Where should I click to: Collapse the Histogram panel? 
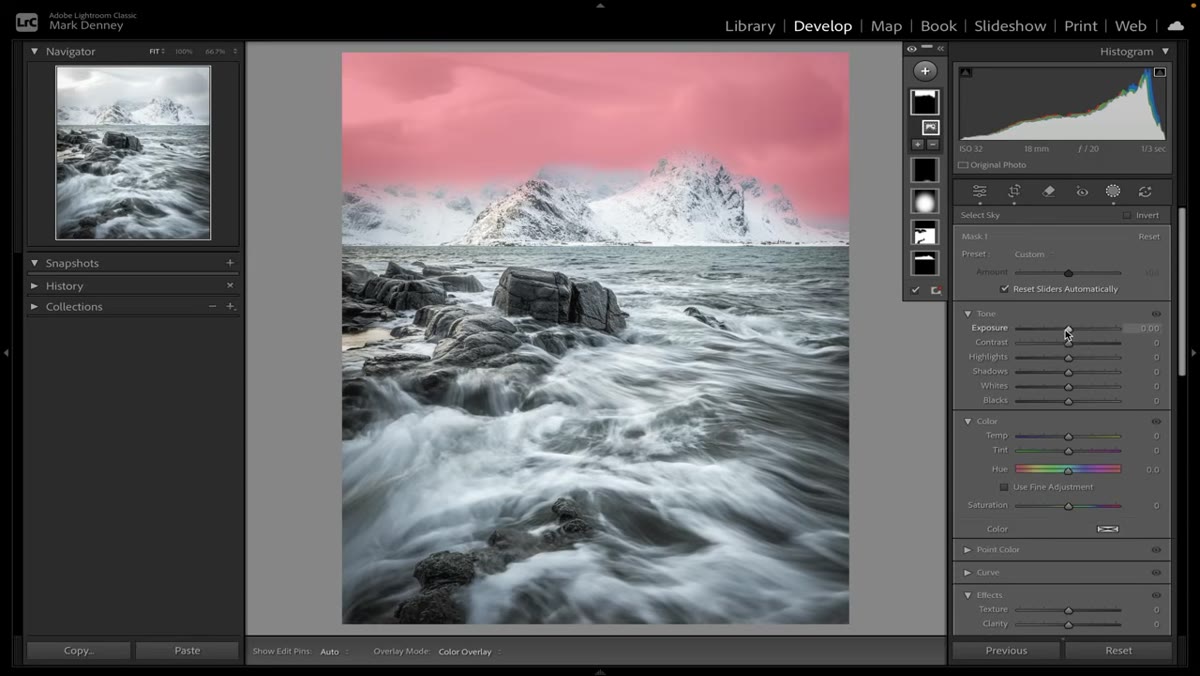pyautogui.click(x=1165, y=51)
